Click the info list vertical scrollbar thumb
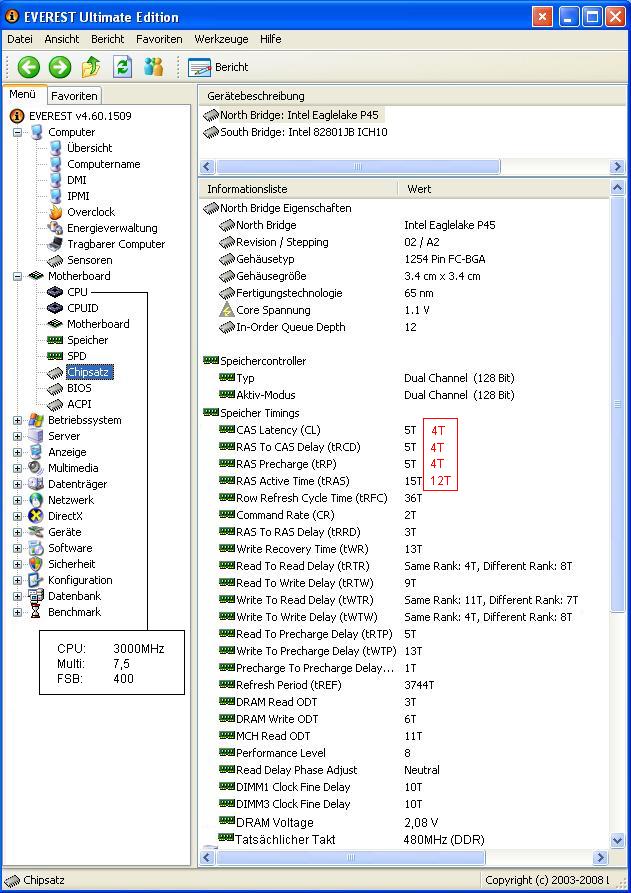This screenshot has width=631, height=893. [x=617, y=404]
